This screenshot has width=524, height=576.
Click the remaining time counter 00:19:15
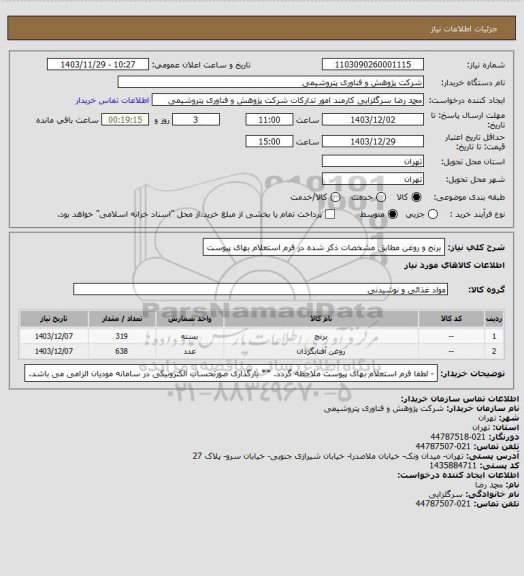125,120
